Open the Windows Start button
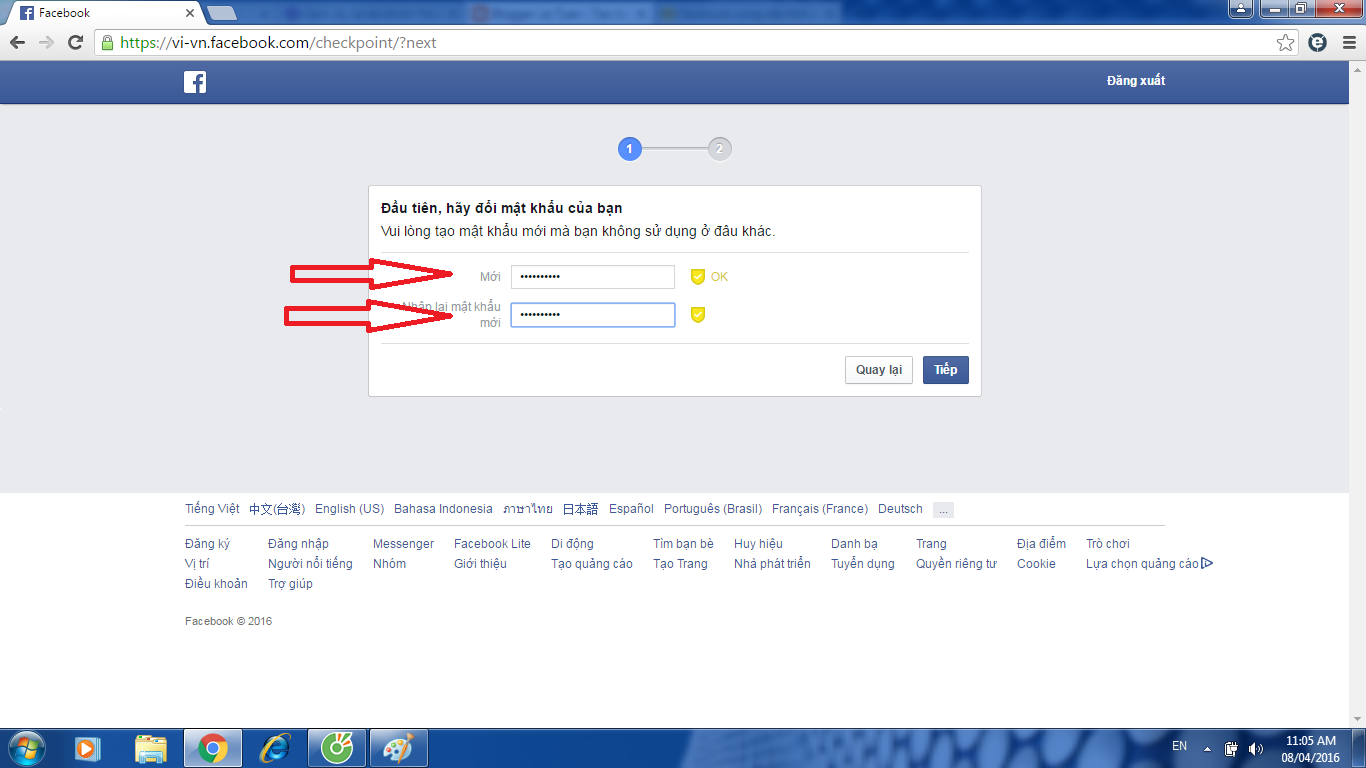 click(25, 748)
